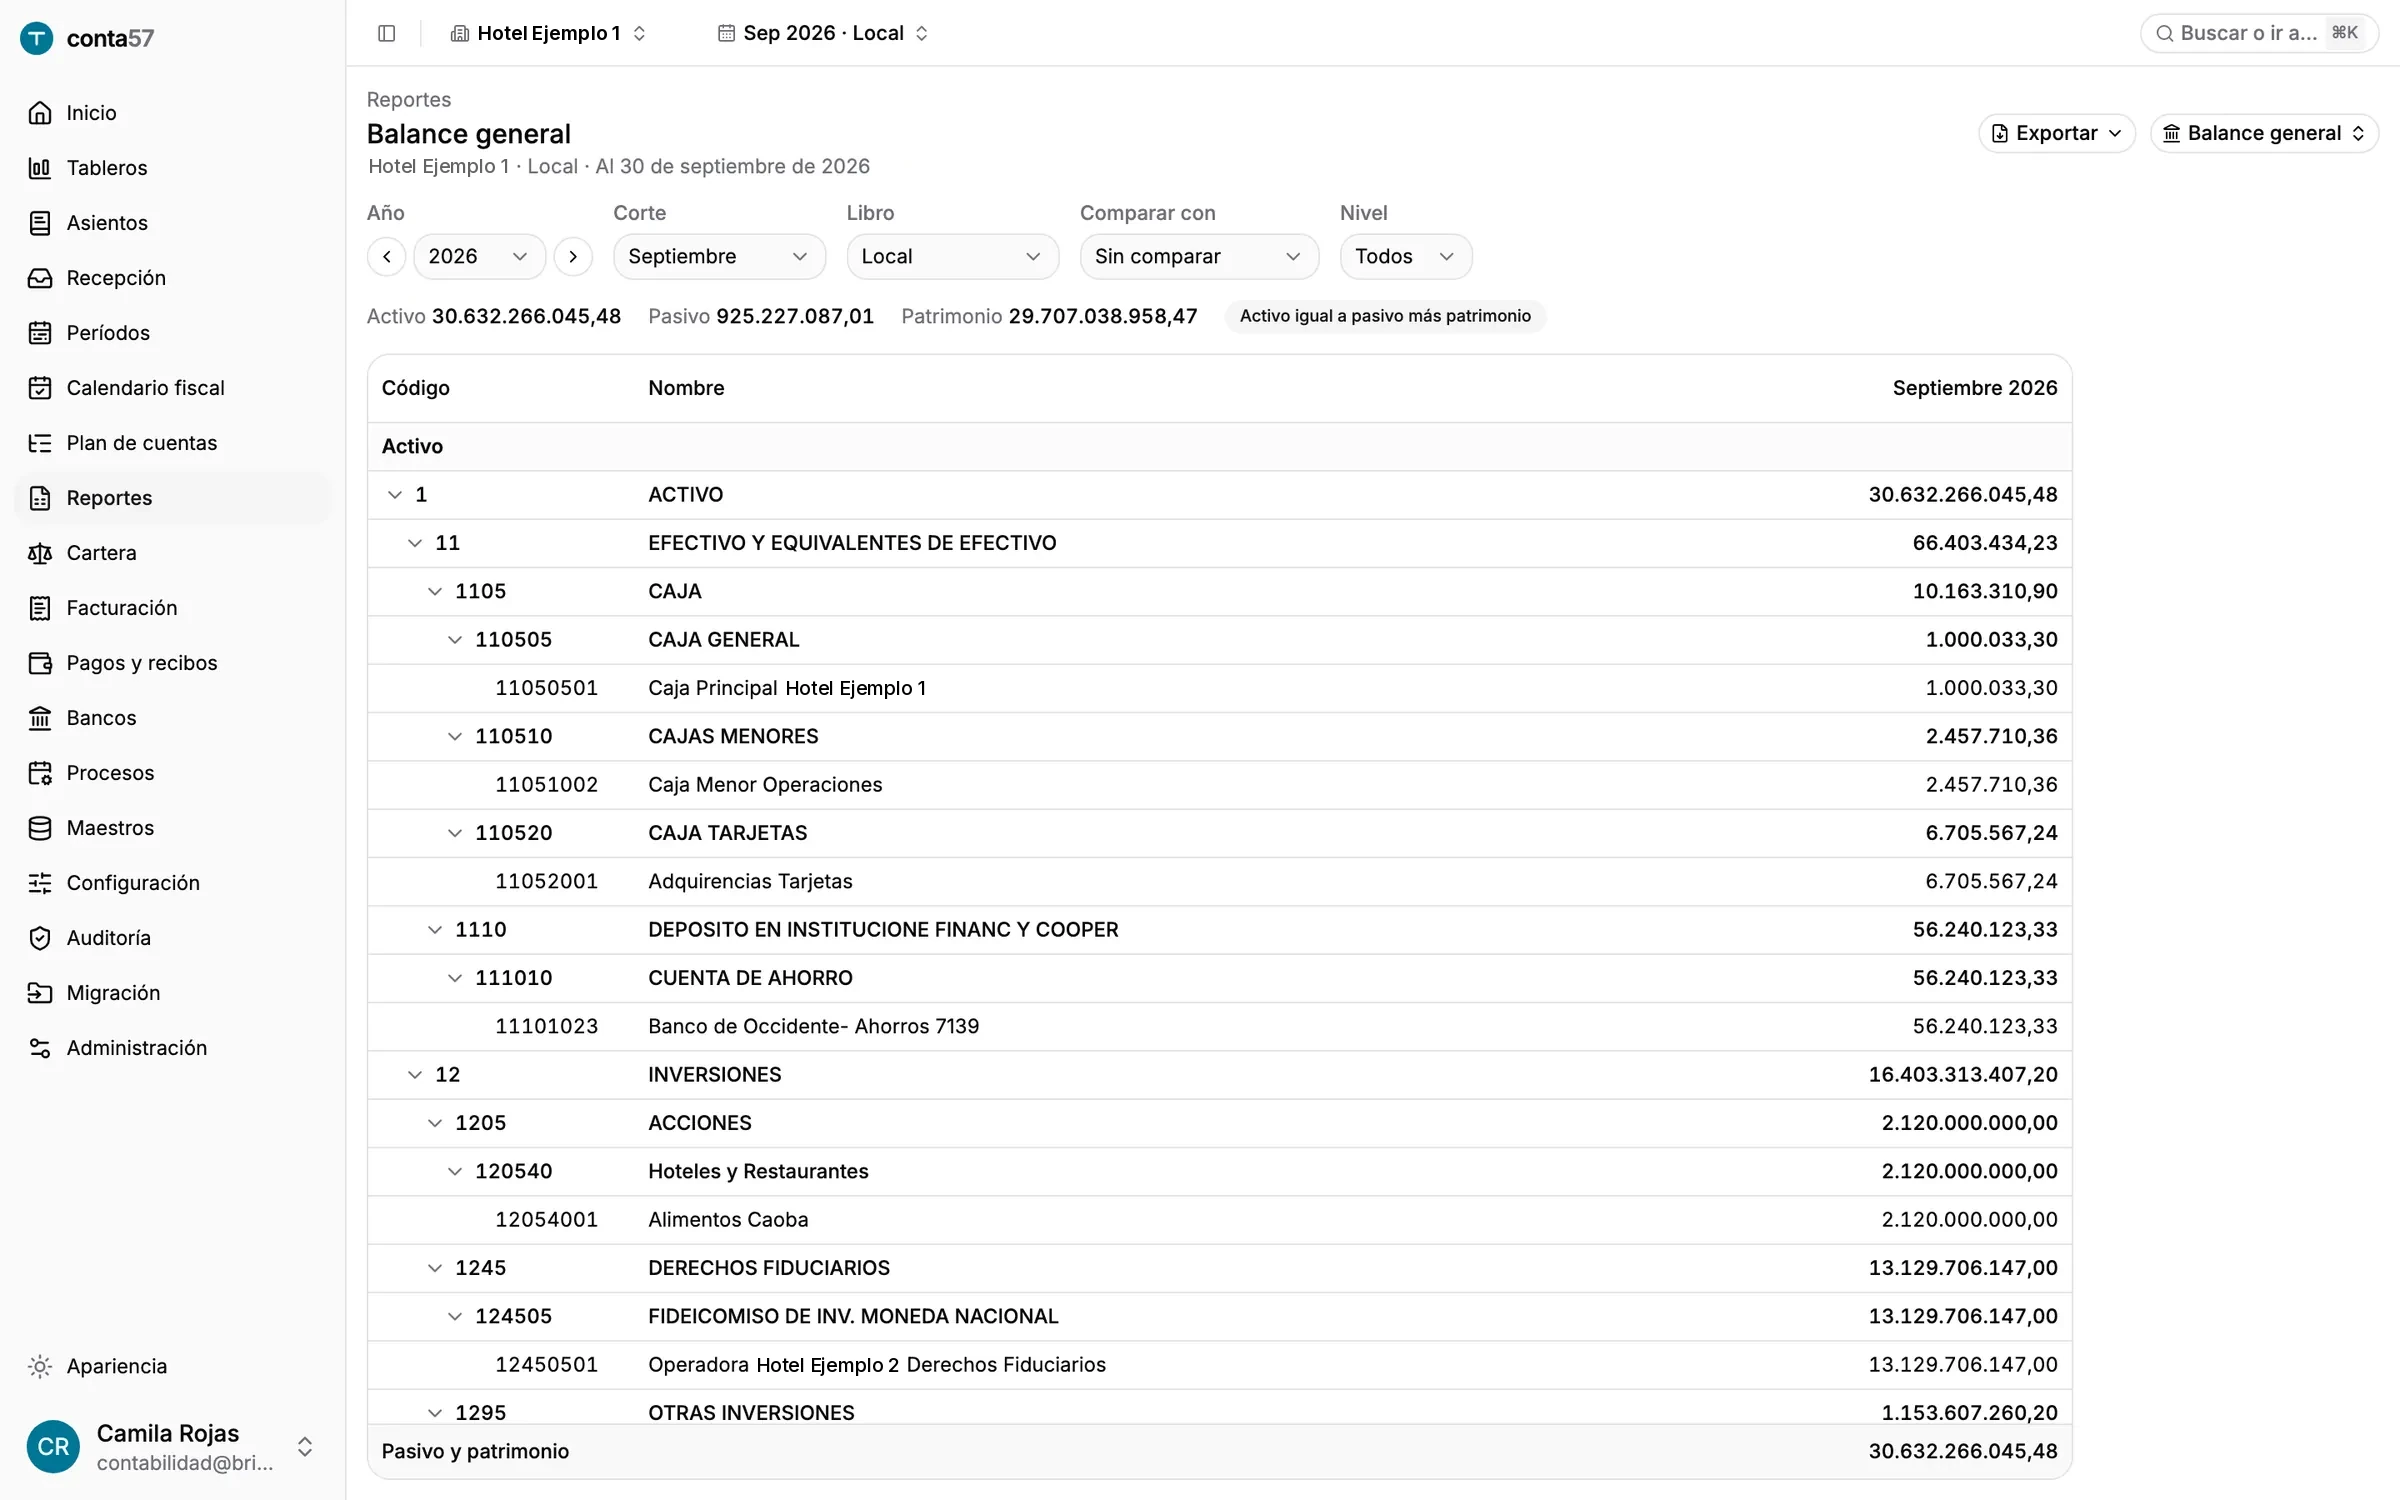Viewport: 2400px width, 1500px height.
Task: Go to Recepción inbox icon
Action: (40, 278)
